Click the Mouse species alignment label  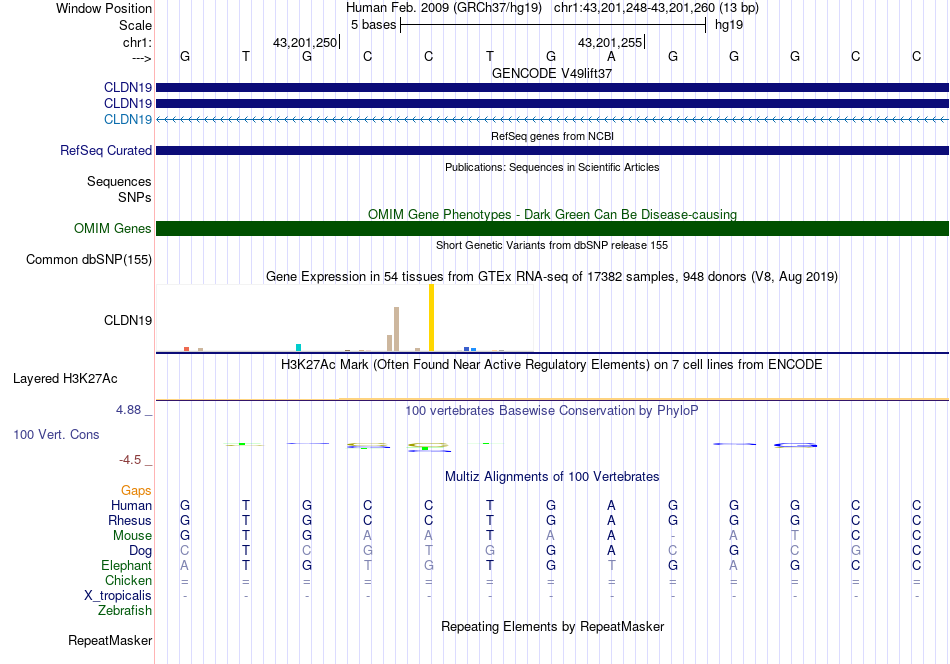[132, 536]
